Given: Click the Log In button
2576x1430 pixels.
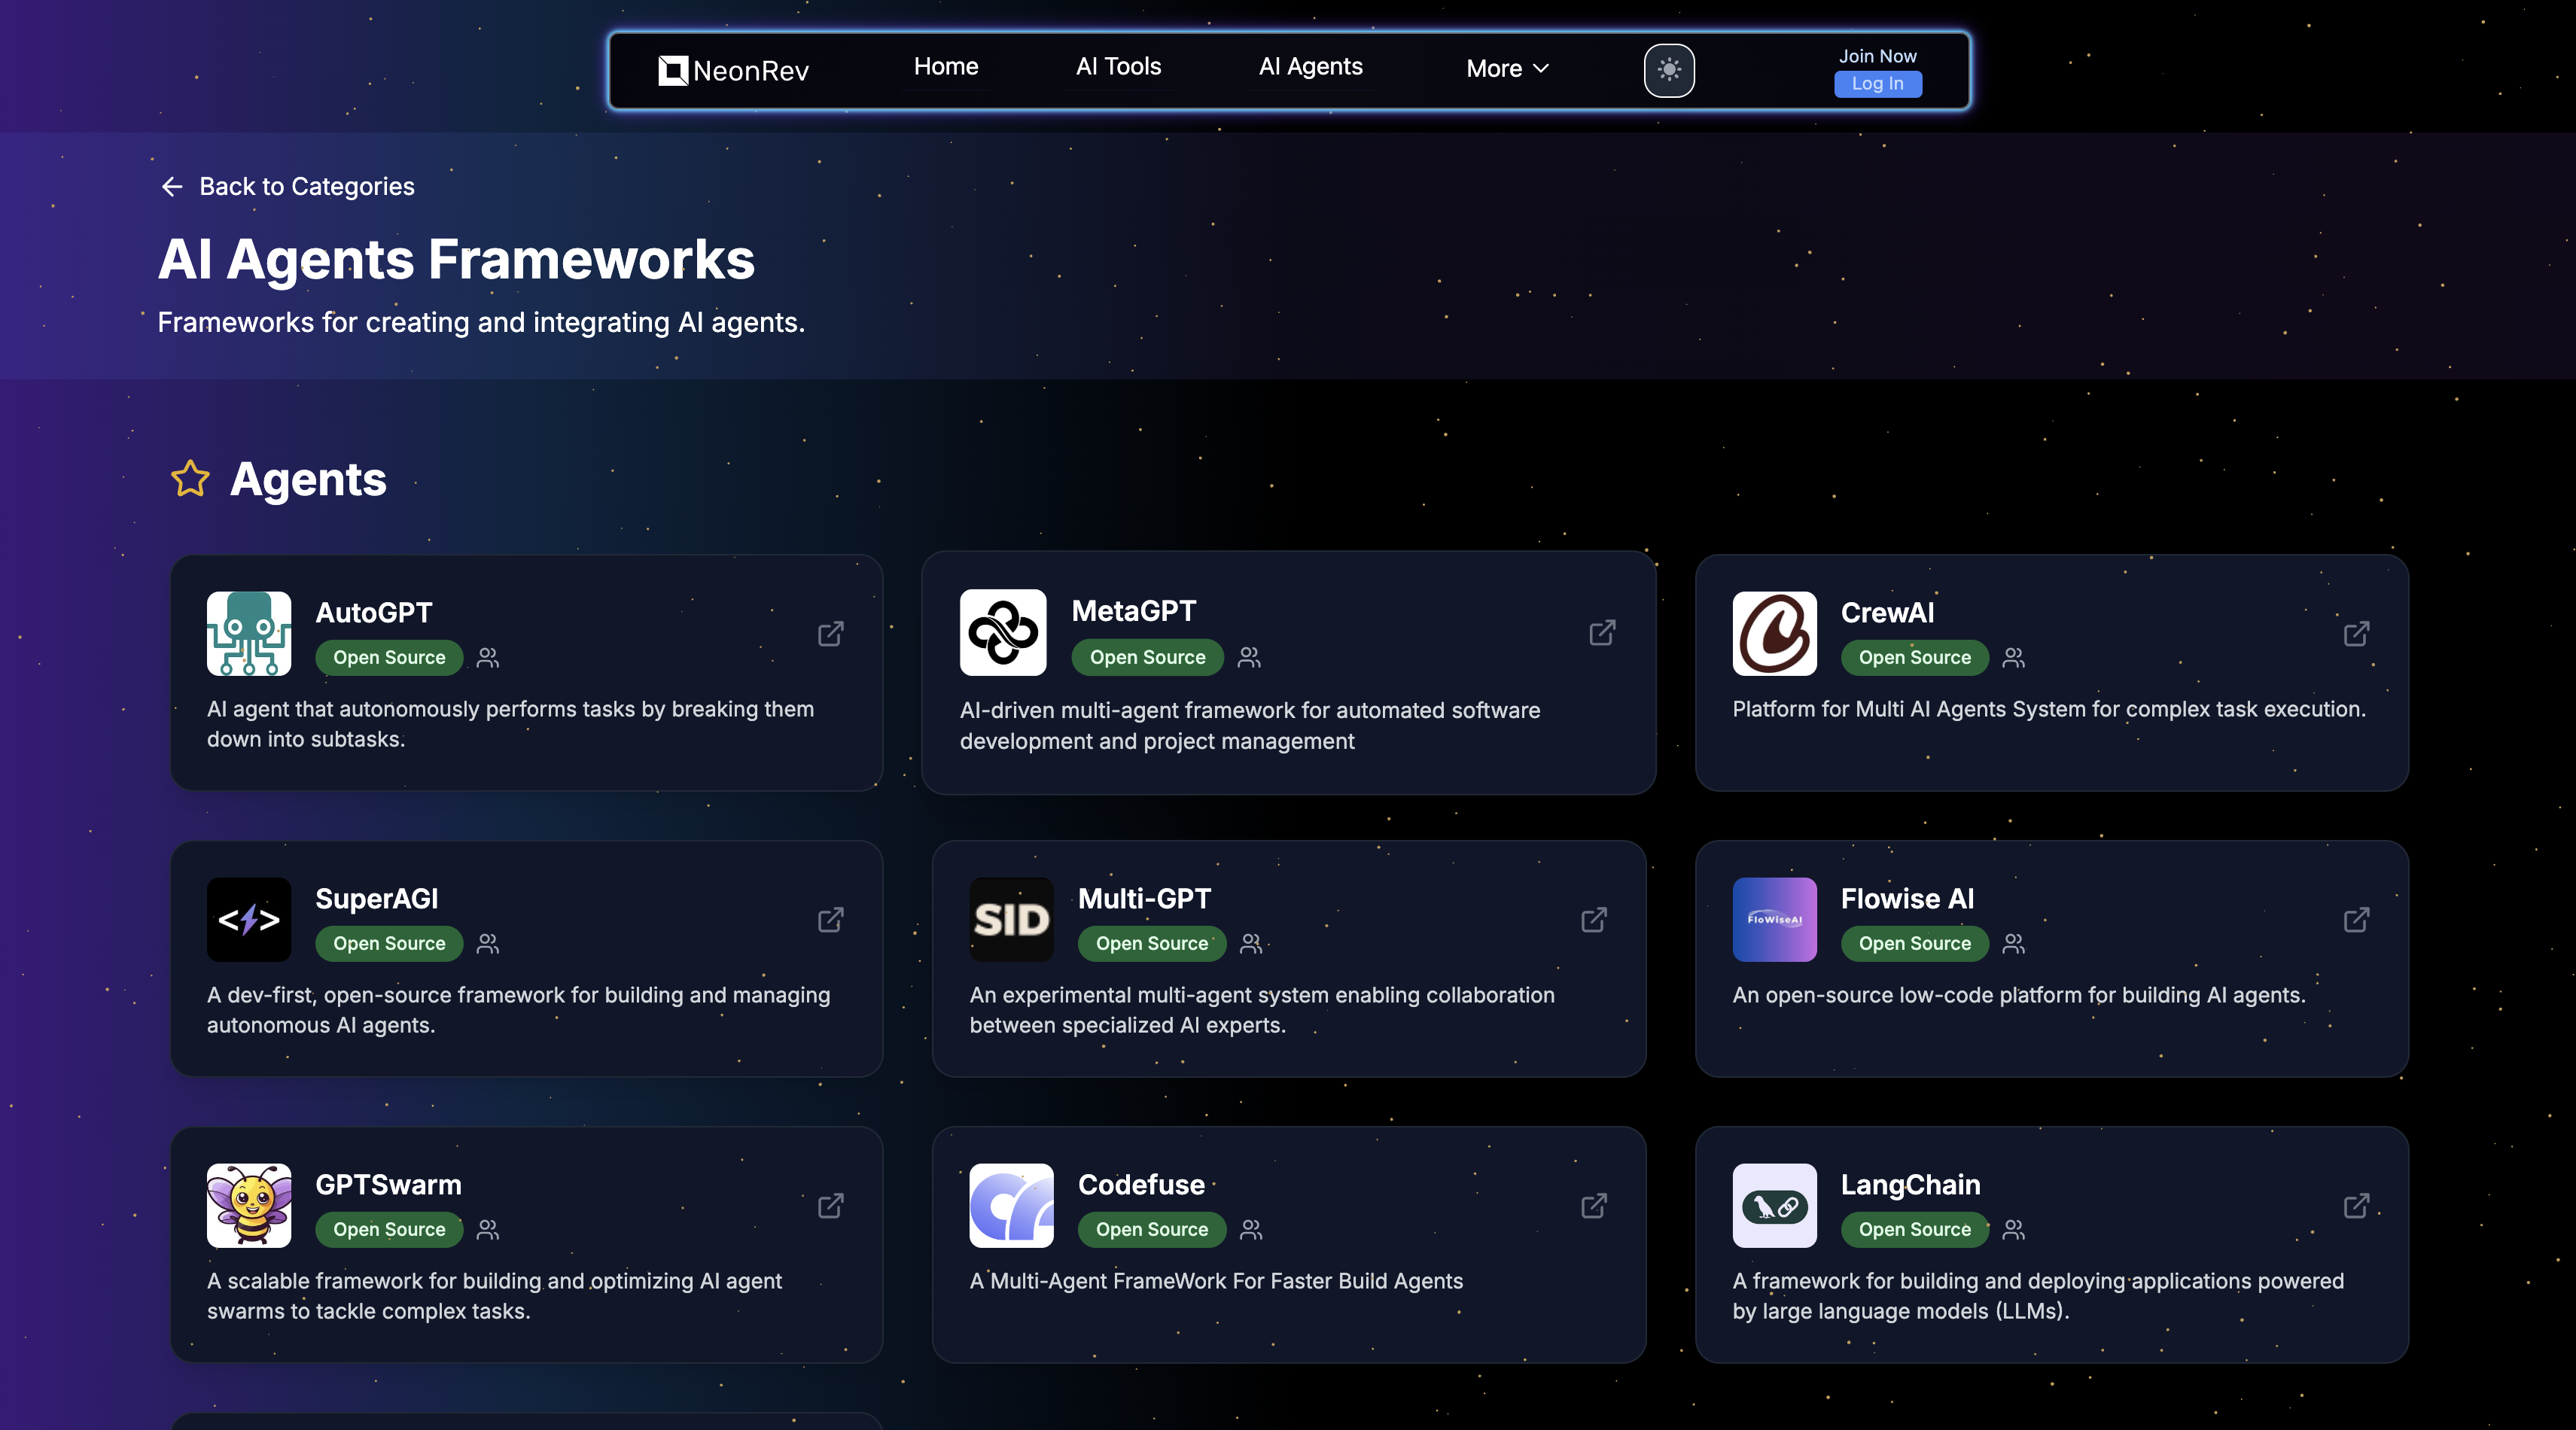Looking at the screenshot, I should click(x=1877, y=84).
